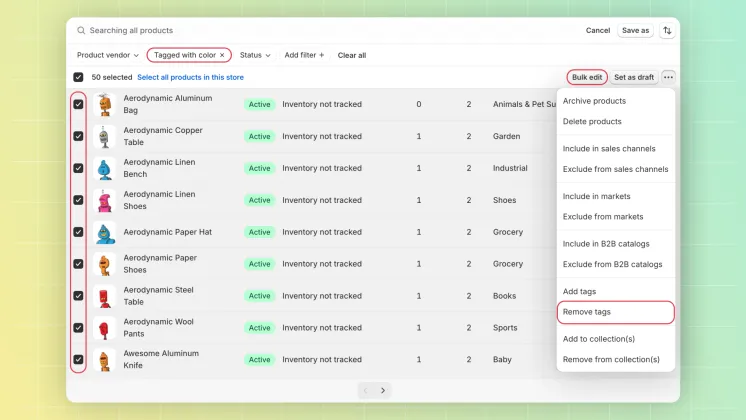
Task: Uncheck Awesome Aluminum Knife row
Action: pyautogui.click(x=79, y=360)
